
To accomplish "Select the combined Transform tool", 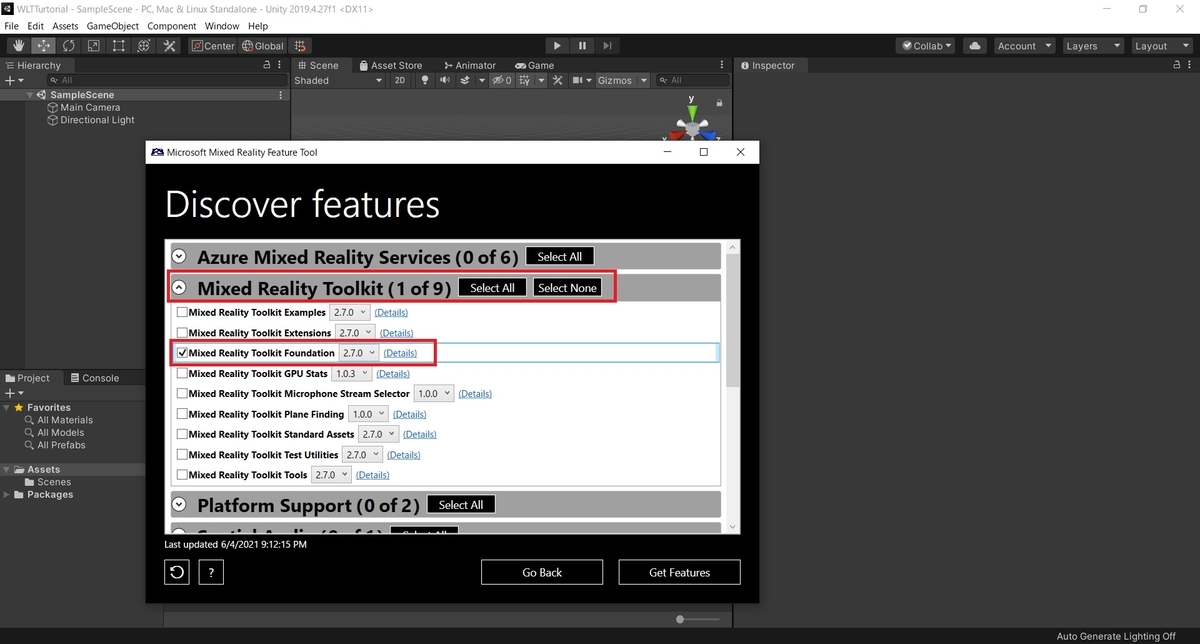I will point(144,46).
